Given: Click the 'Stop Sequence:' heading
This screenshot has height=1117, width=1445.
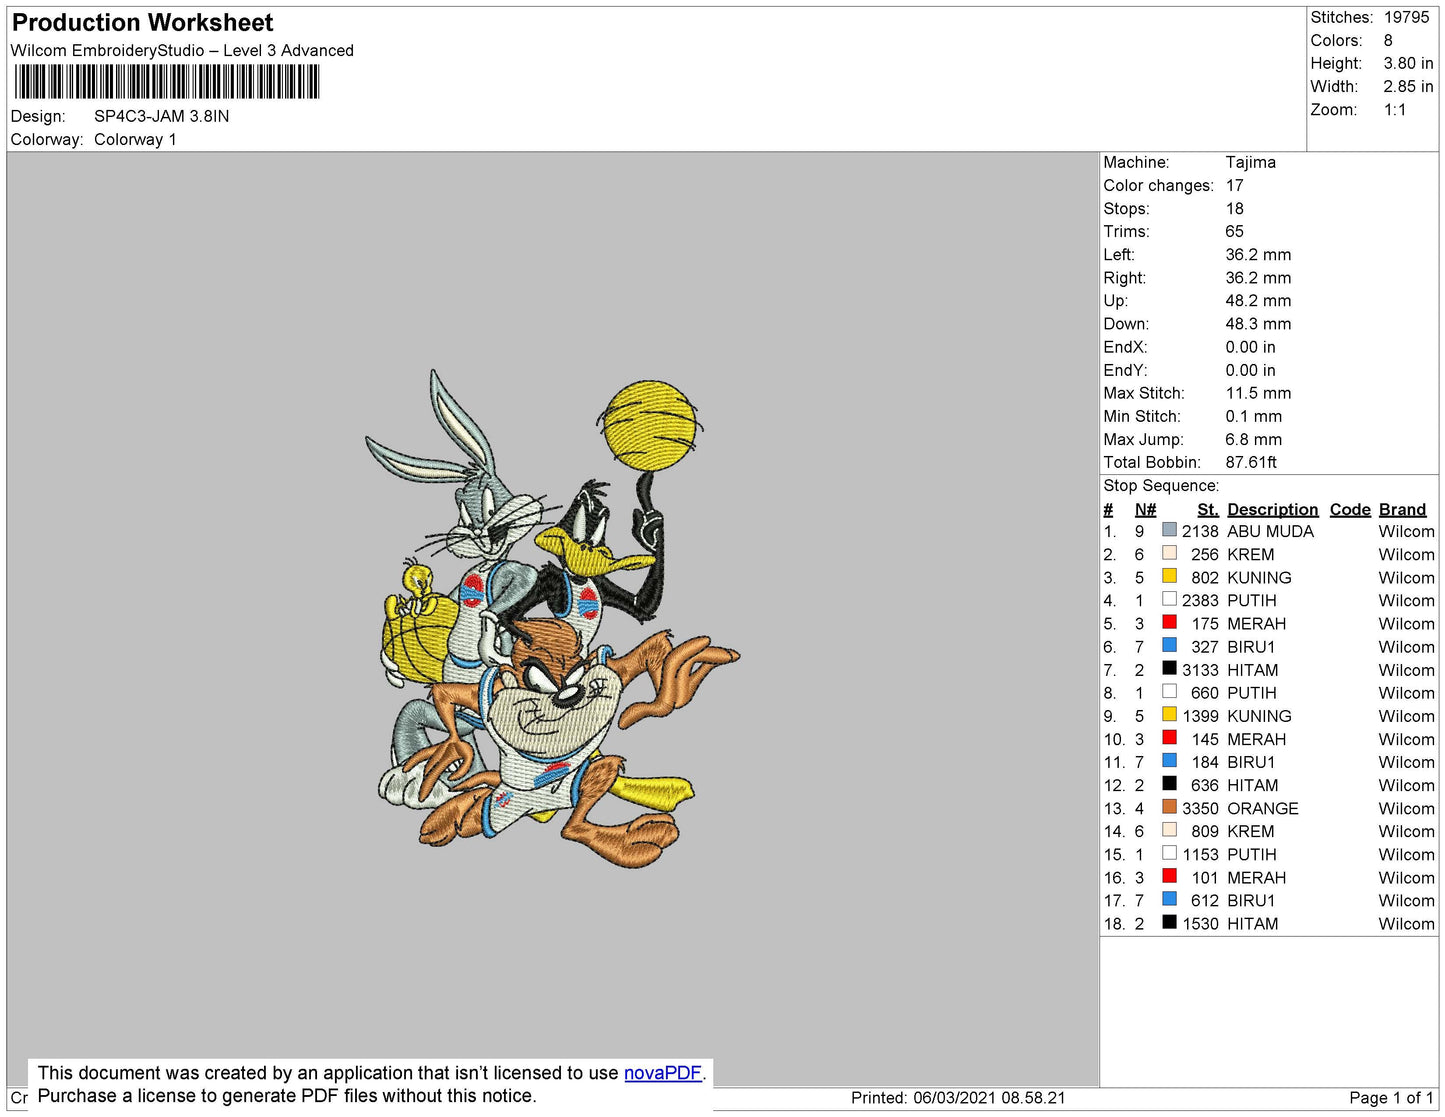Looking at the screenshot, I should (1161, 486).
